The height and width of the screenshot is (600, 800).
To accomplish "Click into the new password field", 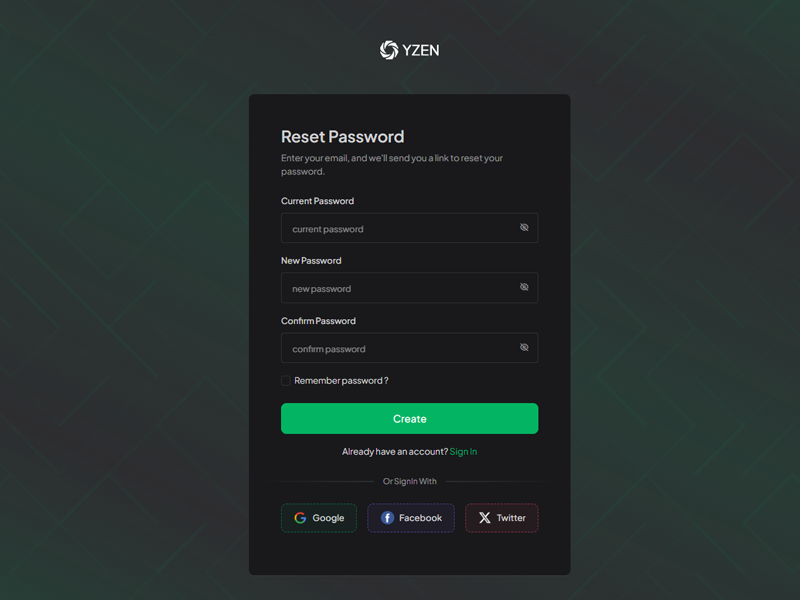I will click(x=400, y=289).
